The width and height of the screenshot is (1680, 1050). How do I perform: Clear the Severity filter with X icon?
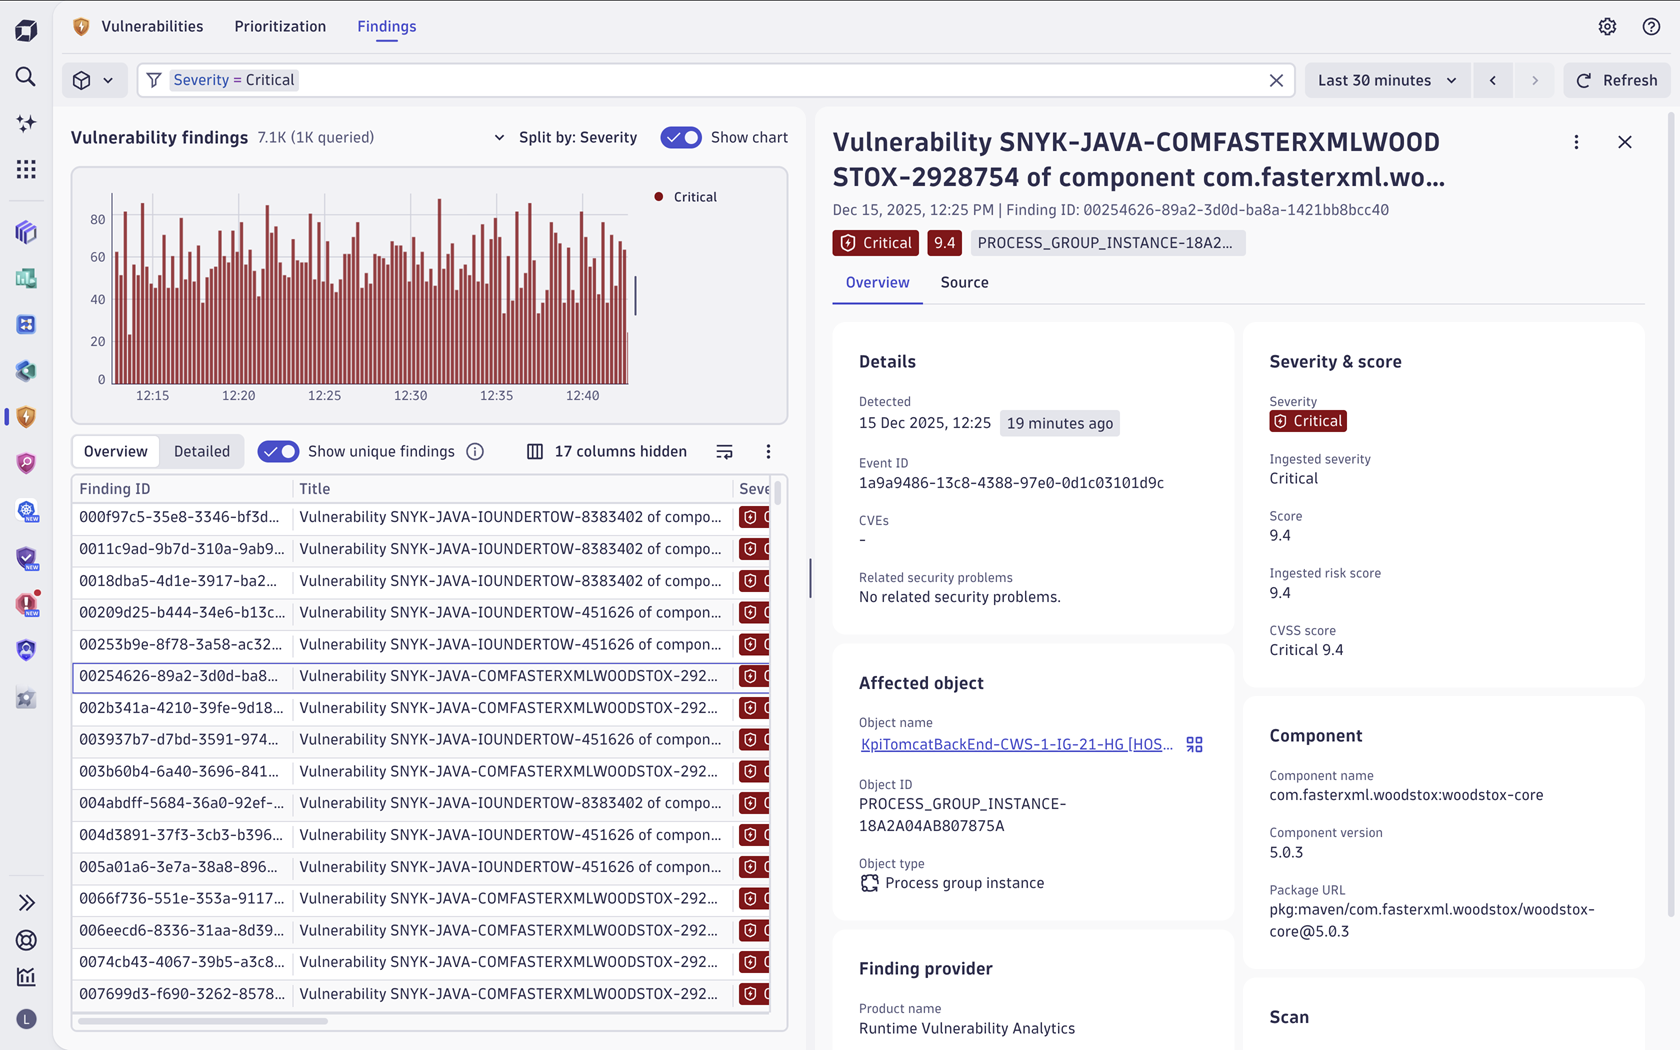point(1276,80)
